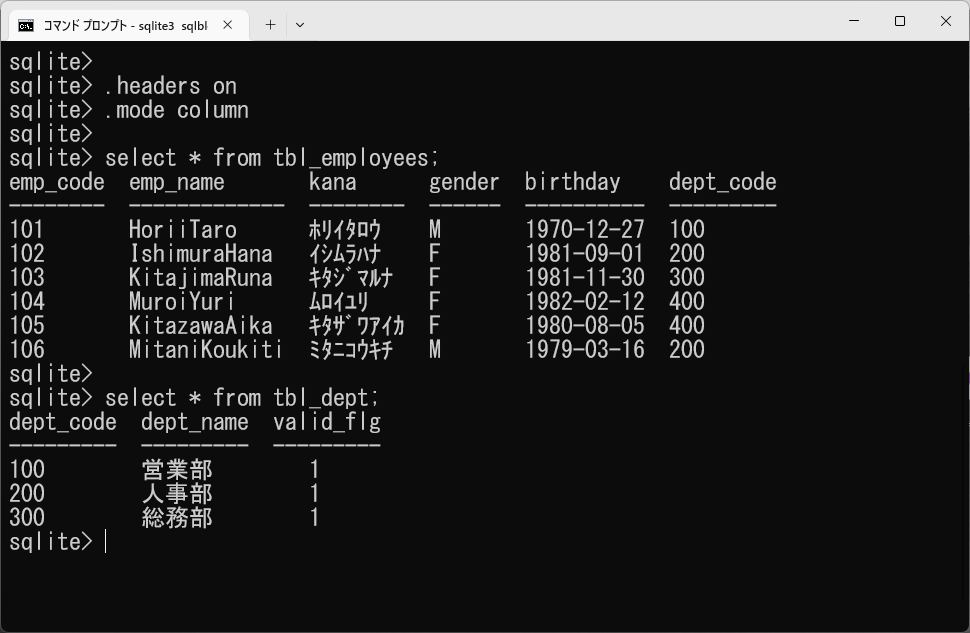
Task: Click the Command Prompt icon in the tab
Action: [26, 25]
